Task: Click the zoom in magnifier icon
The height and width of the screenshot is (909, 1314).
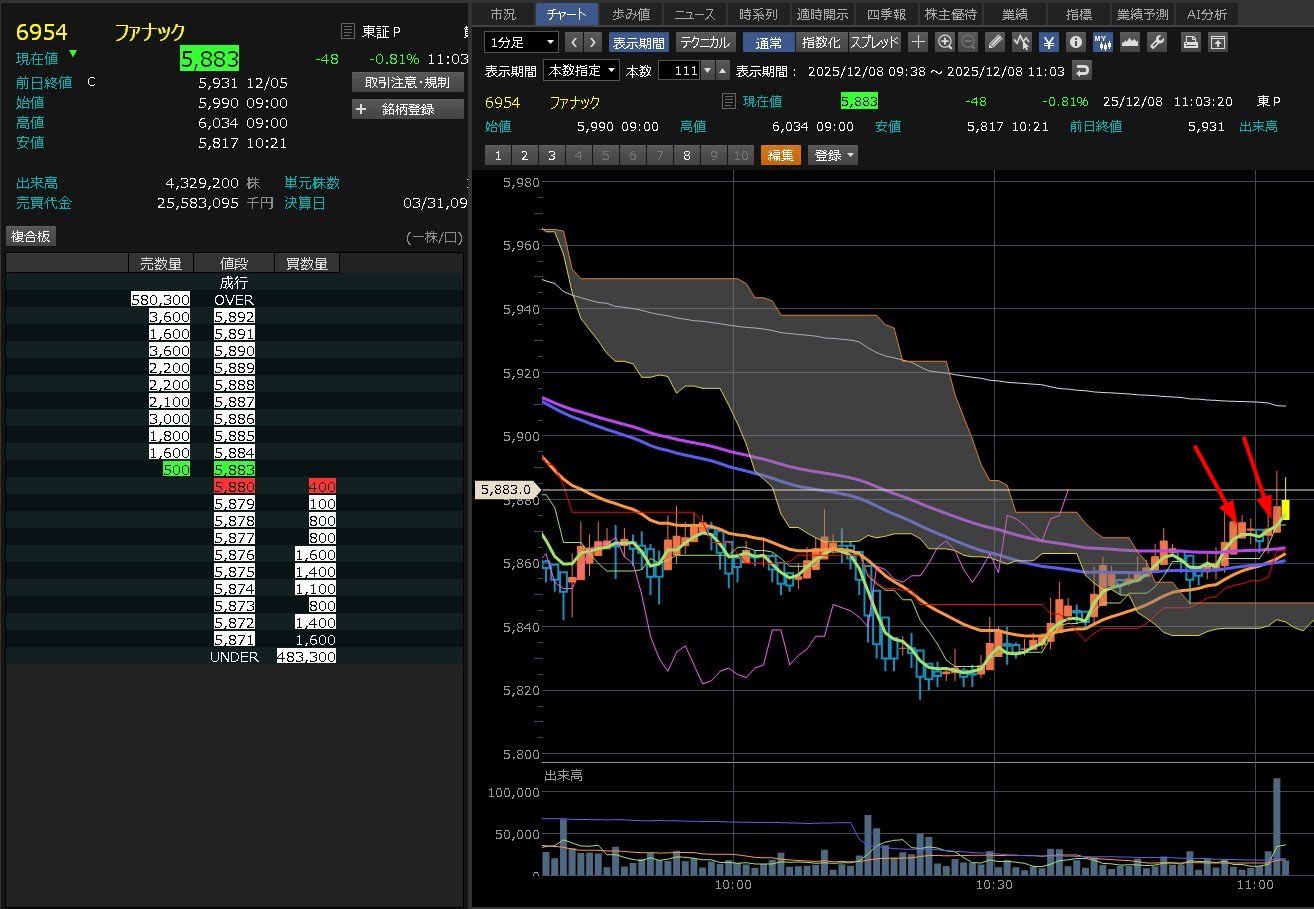Action: [945, 42]
